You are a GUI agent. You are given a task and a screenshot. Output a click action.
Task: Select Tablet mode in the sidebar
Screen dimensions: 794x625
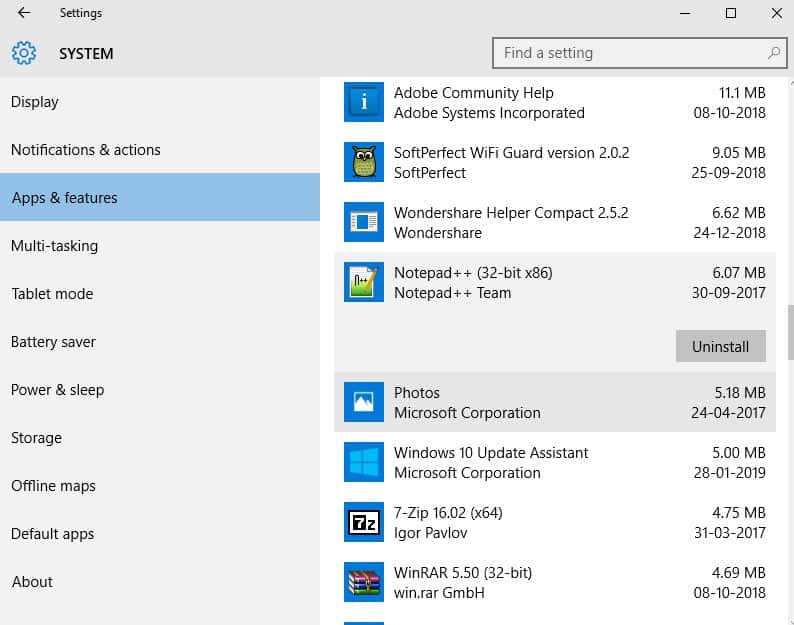(x=52, y=294)
